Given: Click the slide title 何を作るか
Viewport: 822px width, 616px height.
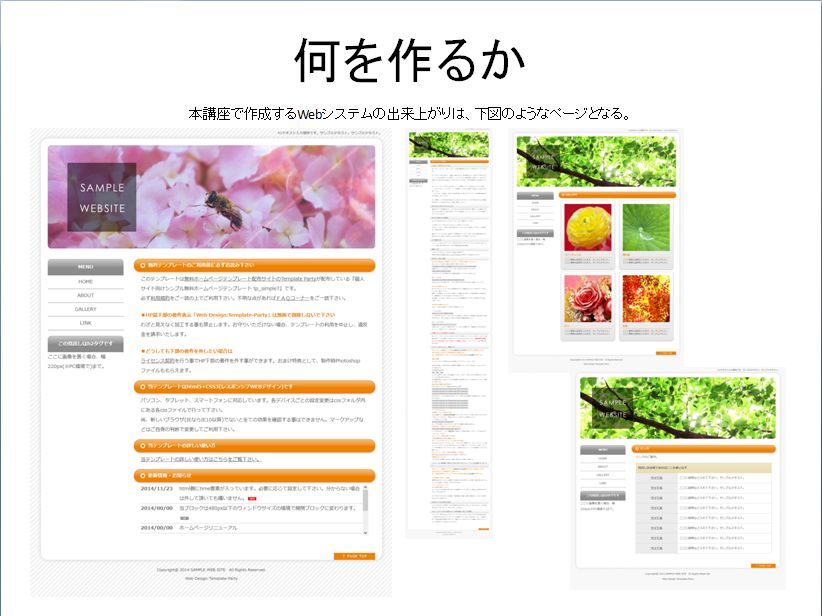Looking at the screenshot, I should (410, 62).
